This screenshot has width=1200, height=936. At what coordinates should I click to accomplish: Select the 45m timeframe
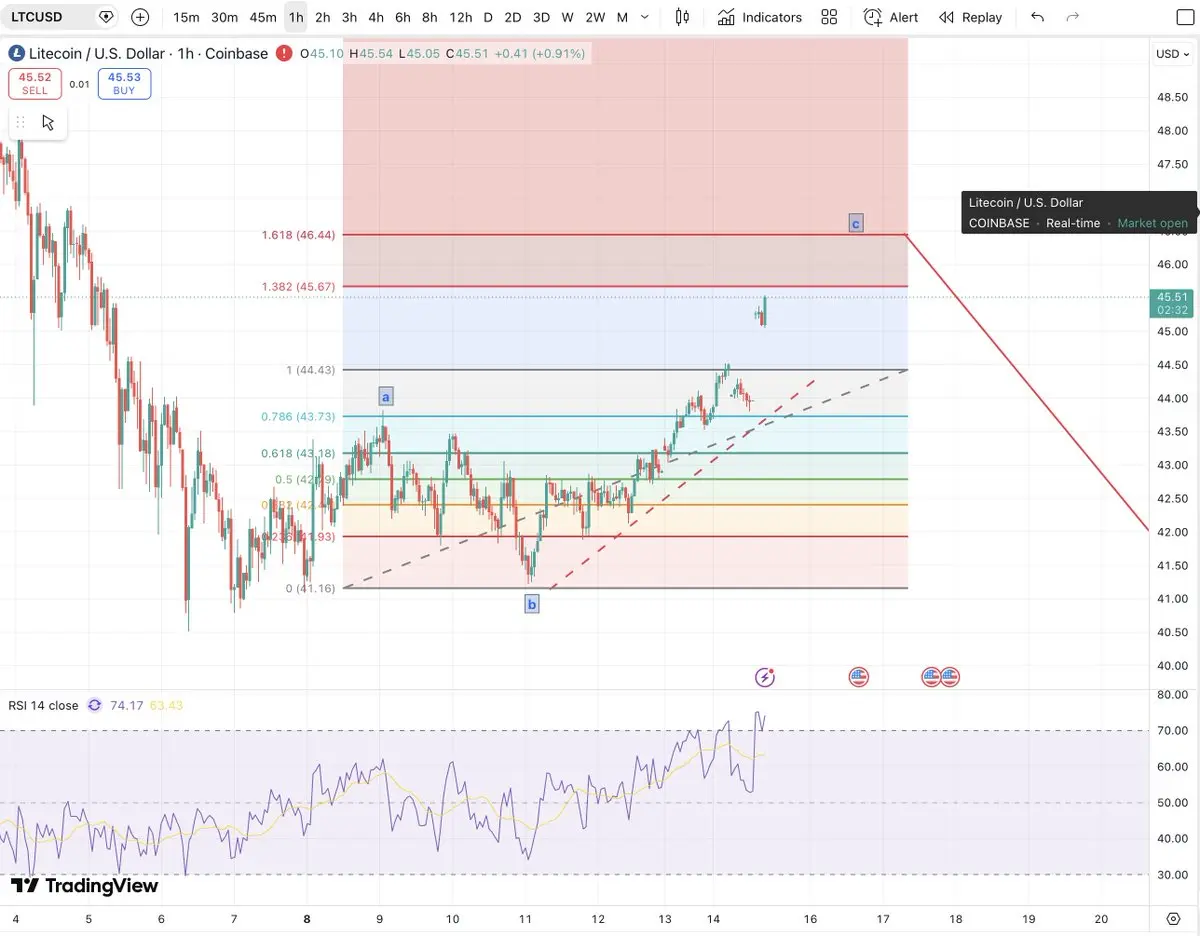263,17
